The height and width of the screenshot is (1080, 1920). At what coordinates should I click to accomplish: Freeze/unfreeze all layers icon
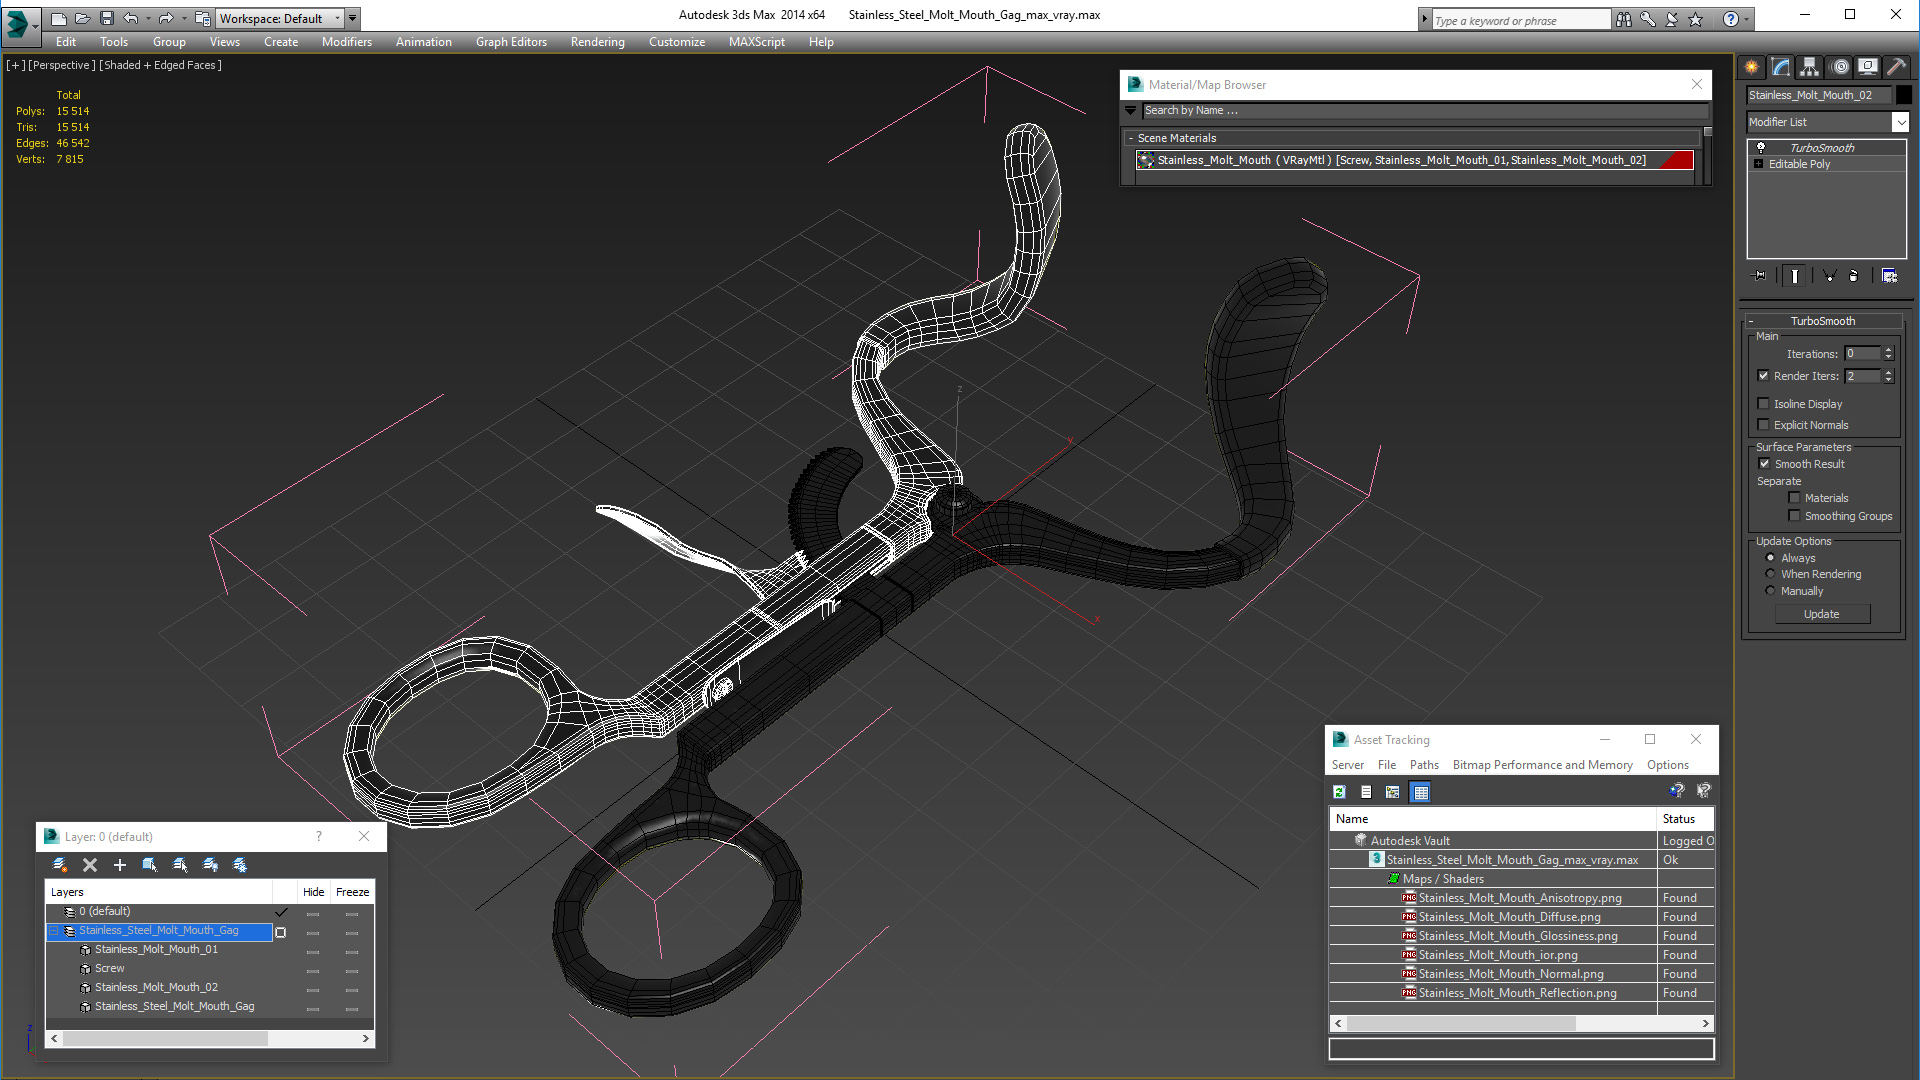pos(240,865)
